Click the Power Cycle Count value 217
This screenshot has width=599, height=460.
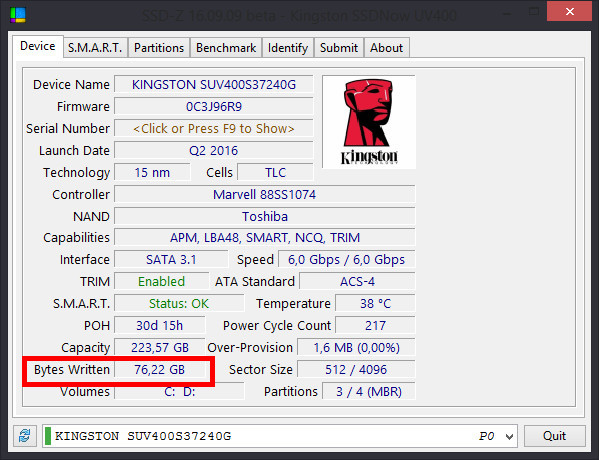(x=375, y=326)
